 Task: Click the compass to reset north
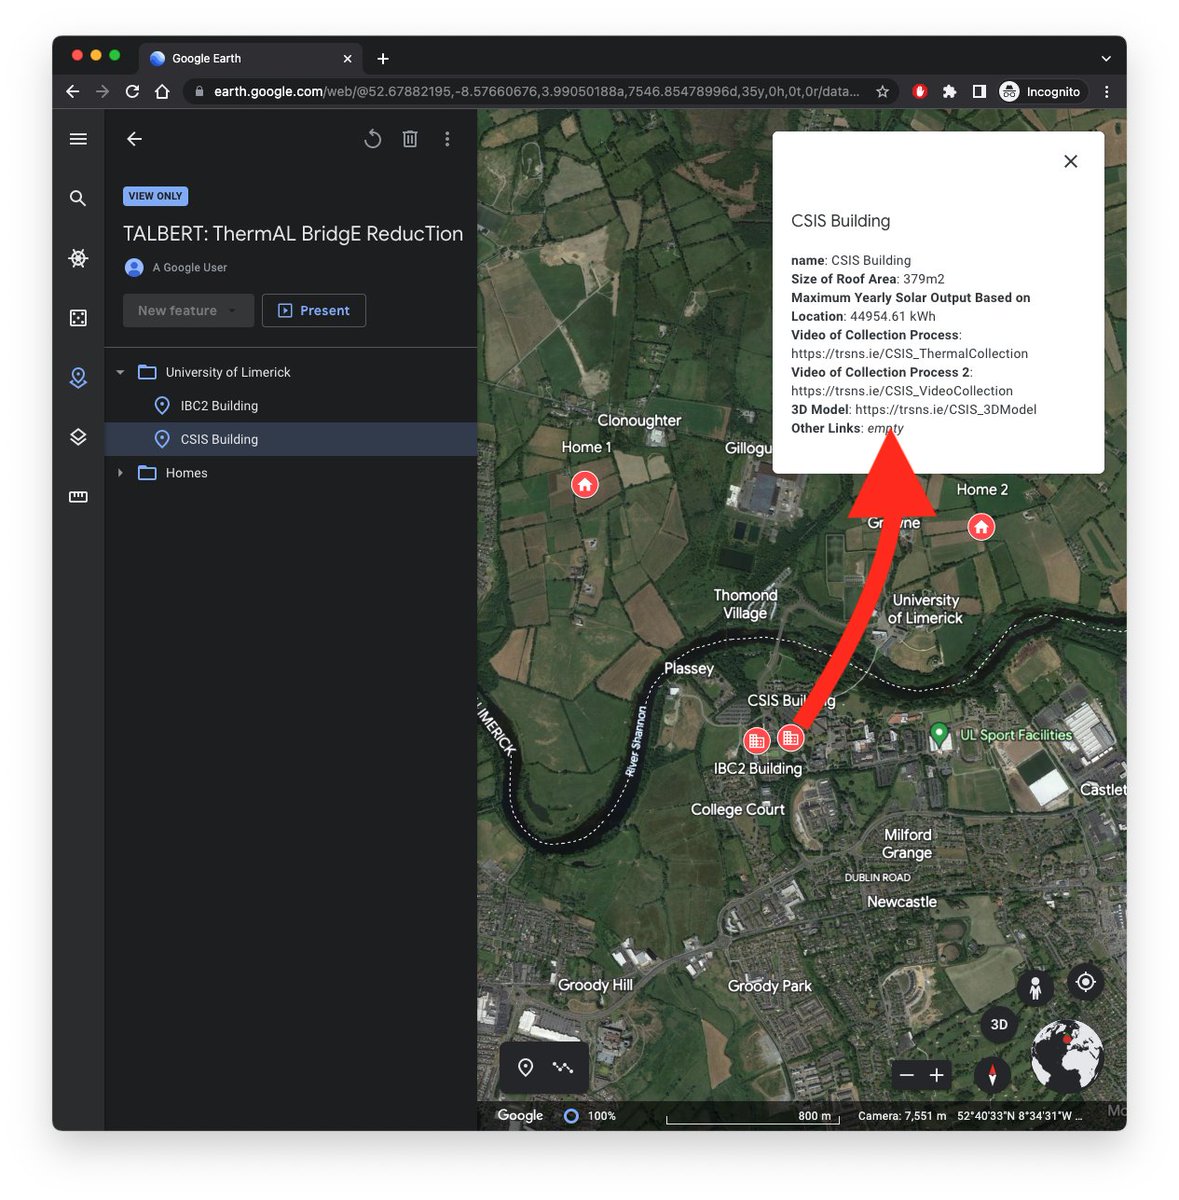pyautogui.click(x=992, y=1075)
